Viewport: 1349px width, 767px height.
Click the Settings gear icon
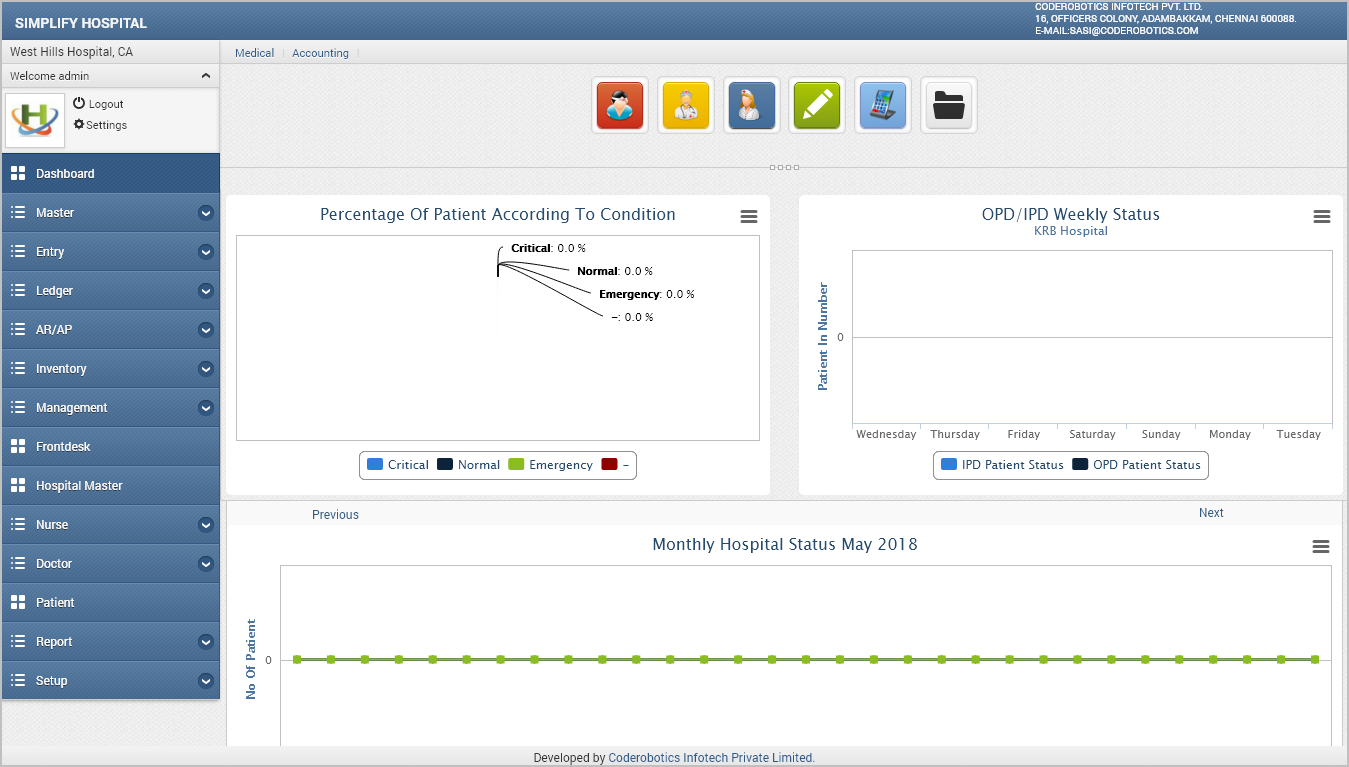[x=79, y=125]
